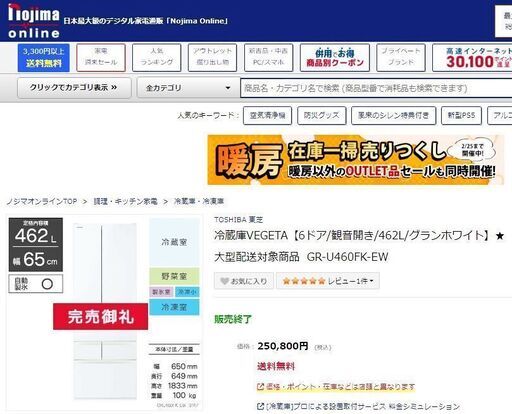Click the 防災グッズ keyword button
512x414 pixels.
[322, 115]
